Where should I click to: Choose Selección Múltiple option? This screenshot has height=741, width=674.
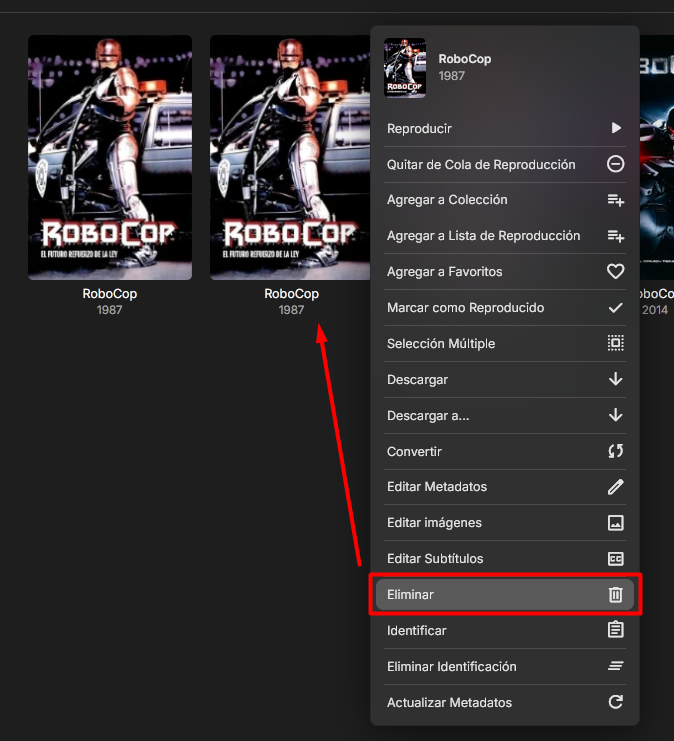[x=505, y=344]
